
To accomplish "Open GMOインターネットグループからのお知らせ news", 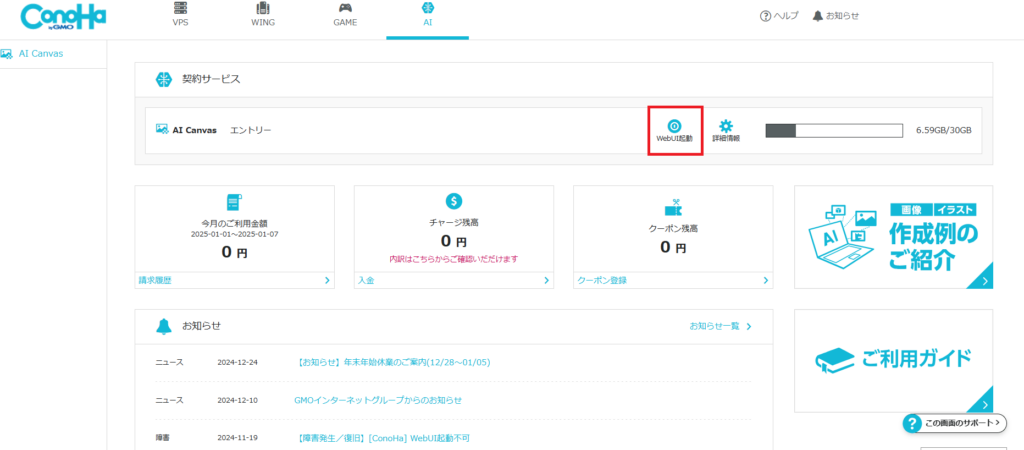I will pos(379,400).
